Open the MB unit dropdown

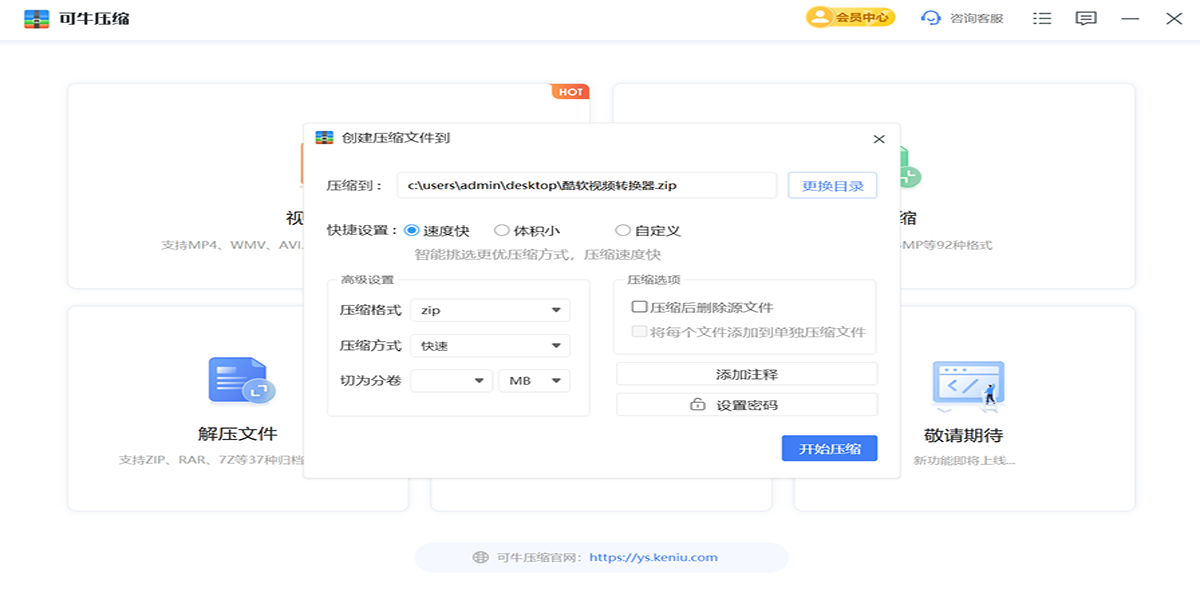click(534, 381)
